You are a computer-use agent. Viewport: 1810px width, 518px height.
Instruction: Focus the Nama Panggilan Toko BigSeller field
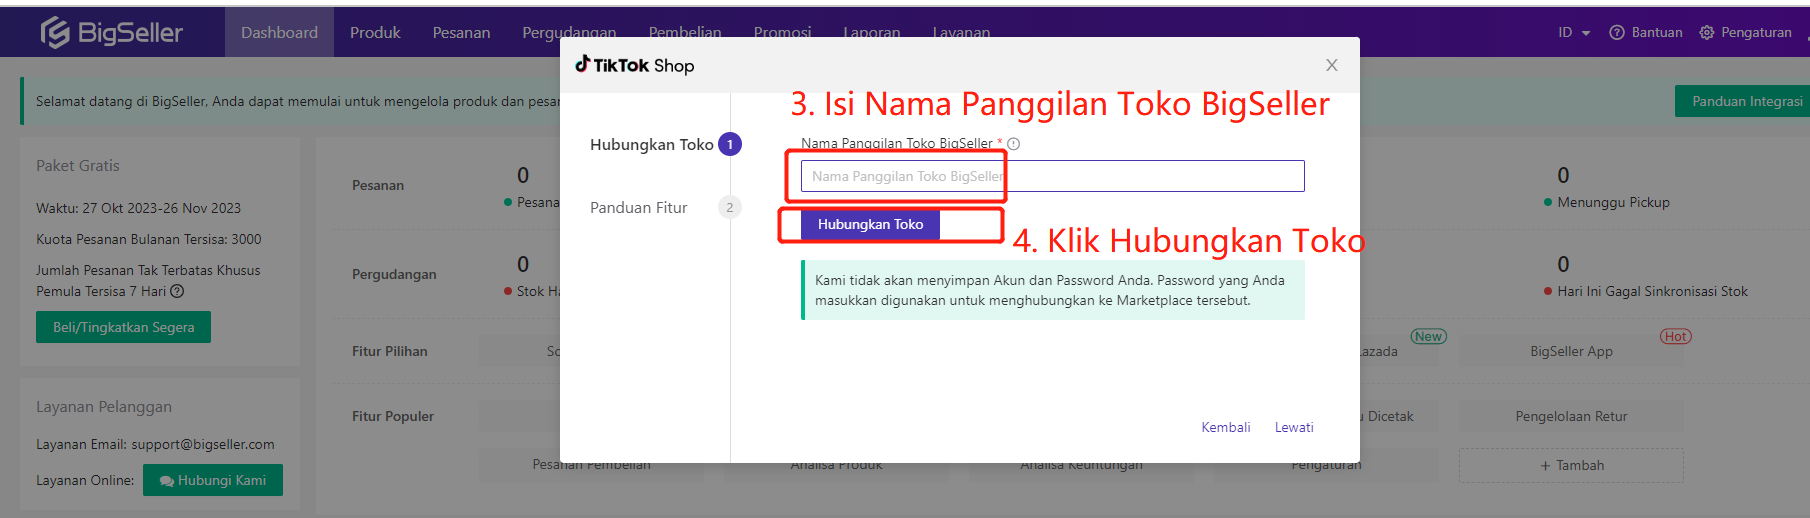[x=1052, y=176]
